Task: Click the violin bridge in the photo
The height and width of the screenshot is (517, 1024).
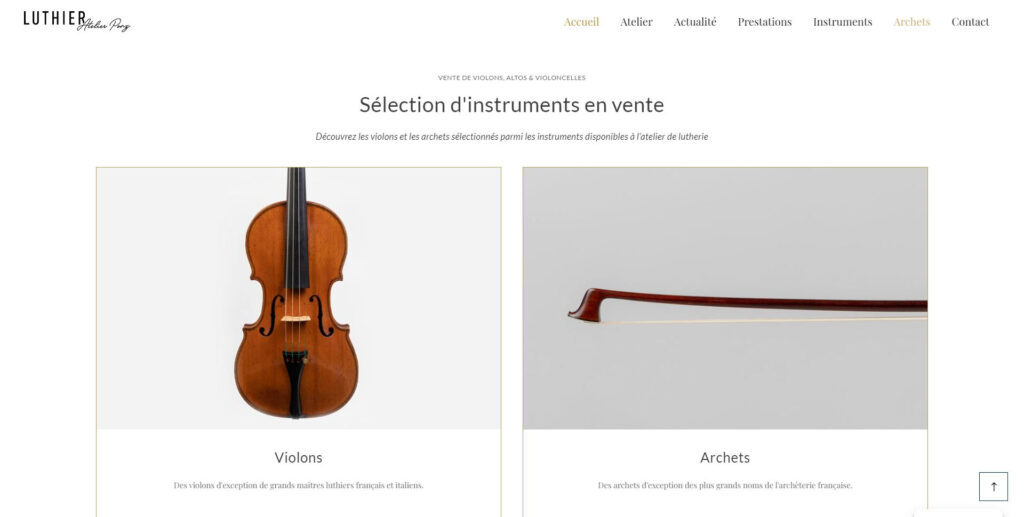Action: pos(295,319)
